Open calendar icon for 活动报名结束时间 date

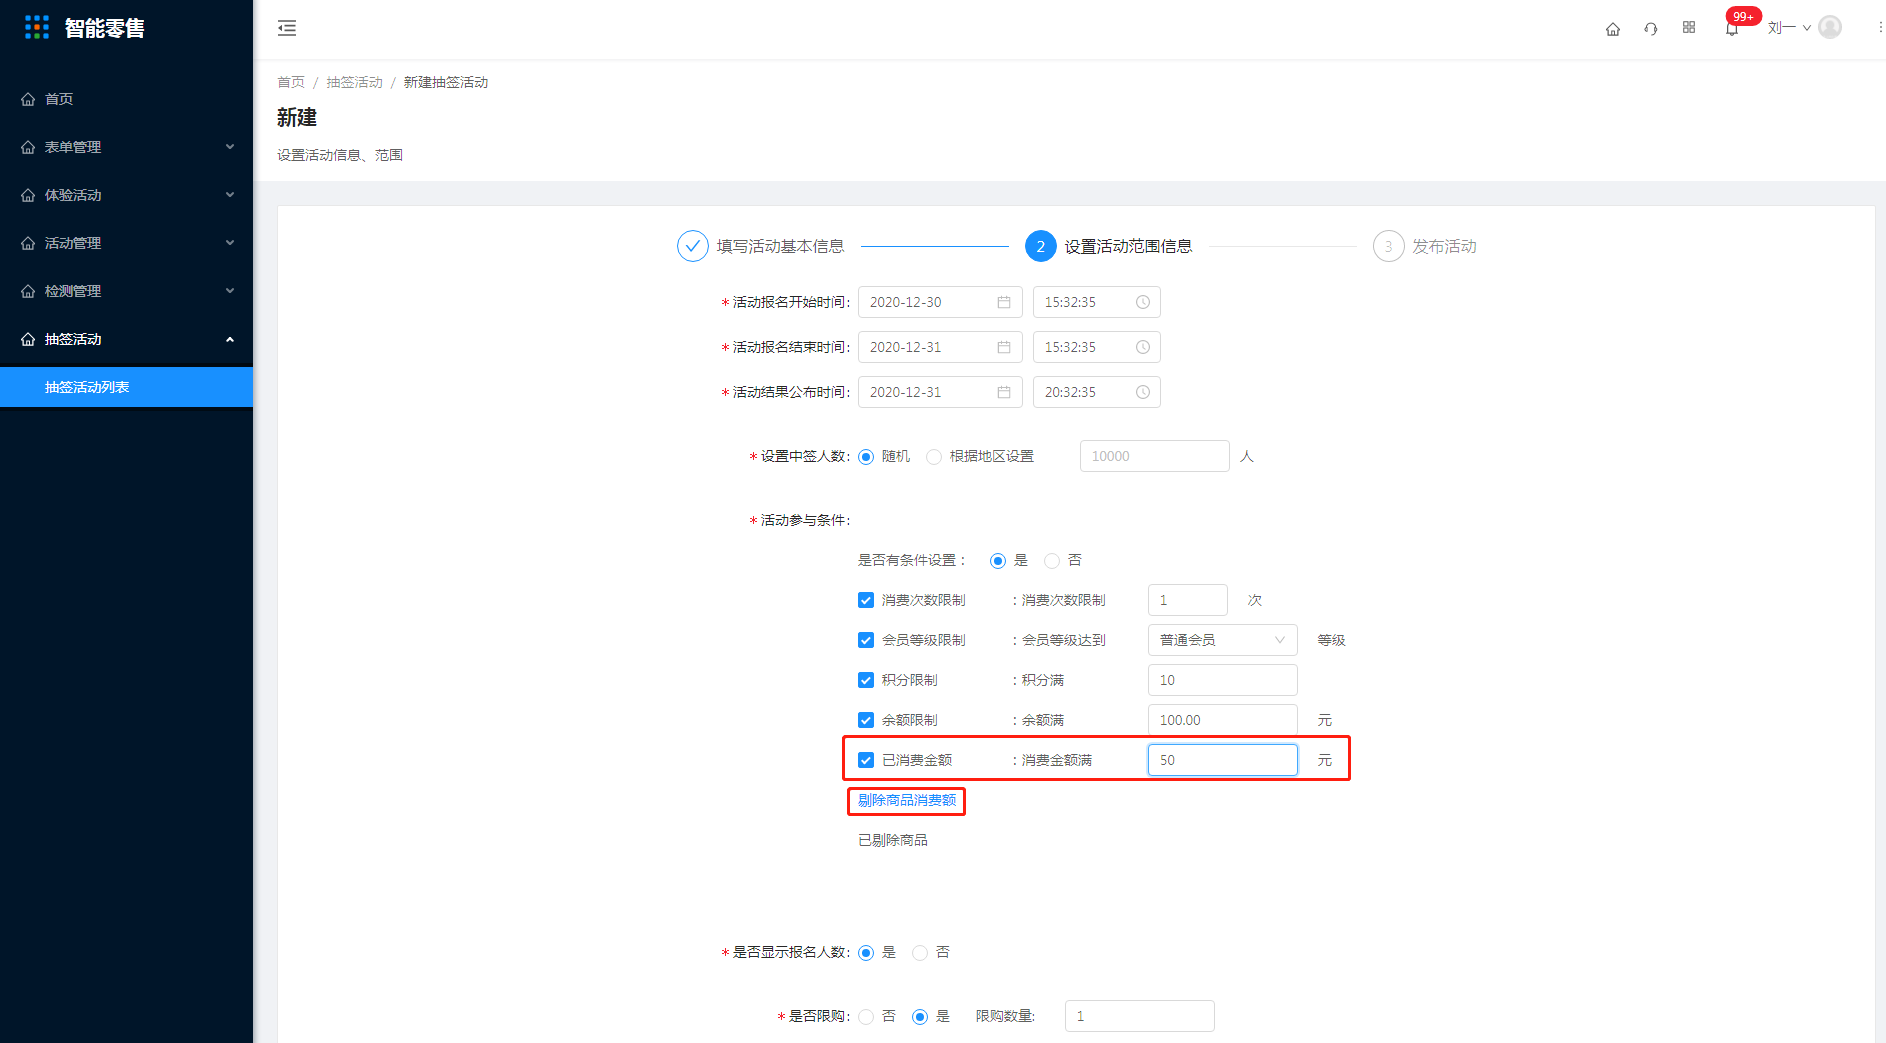coord(1004,347)
